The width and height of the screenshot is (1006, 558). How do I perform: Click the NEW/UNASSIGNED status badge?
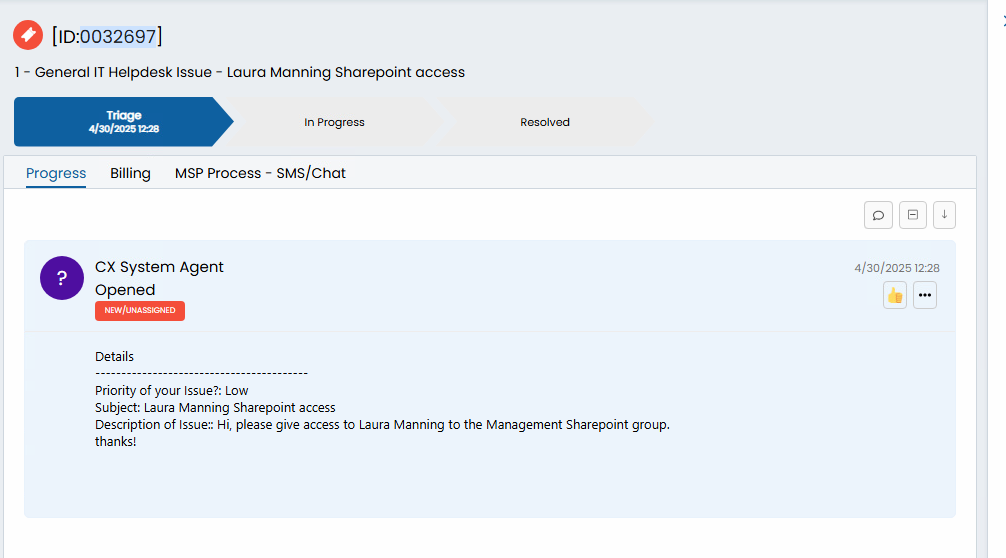pos(140,310)
